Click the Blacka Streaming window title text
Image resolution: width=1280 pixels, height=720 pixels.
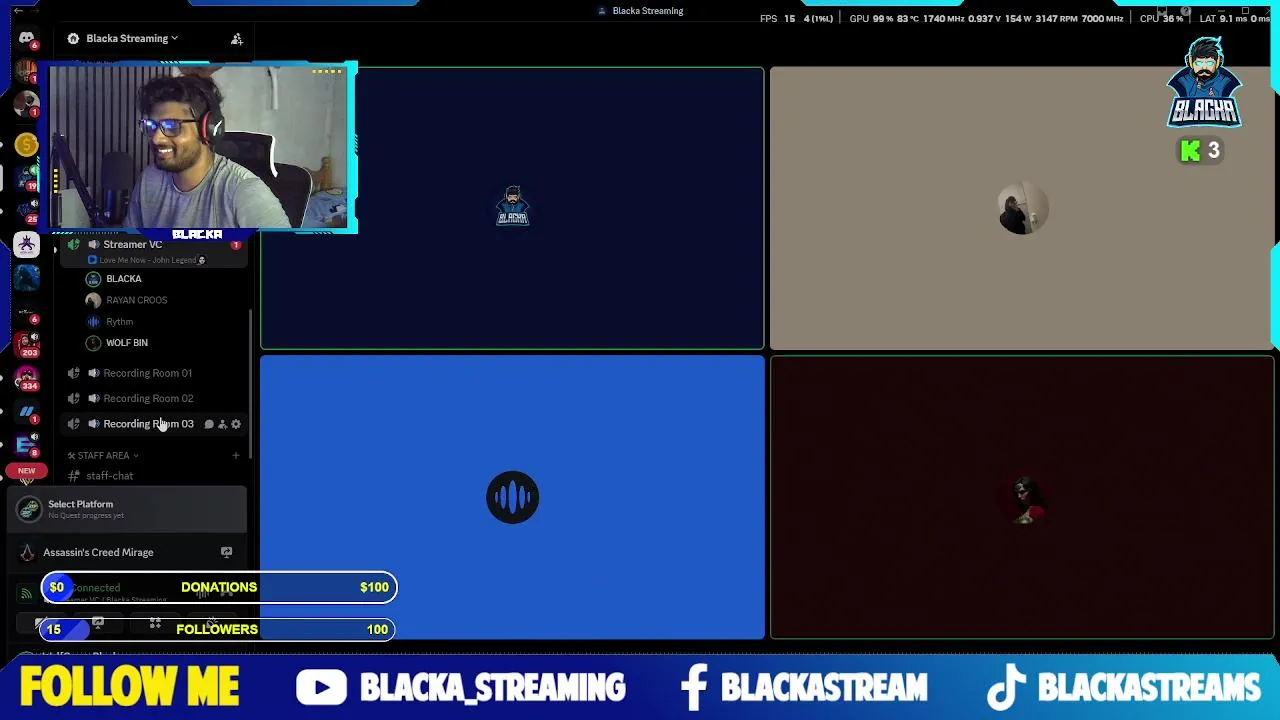tap(647, 11)
